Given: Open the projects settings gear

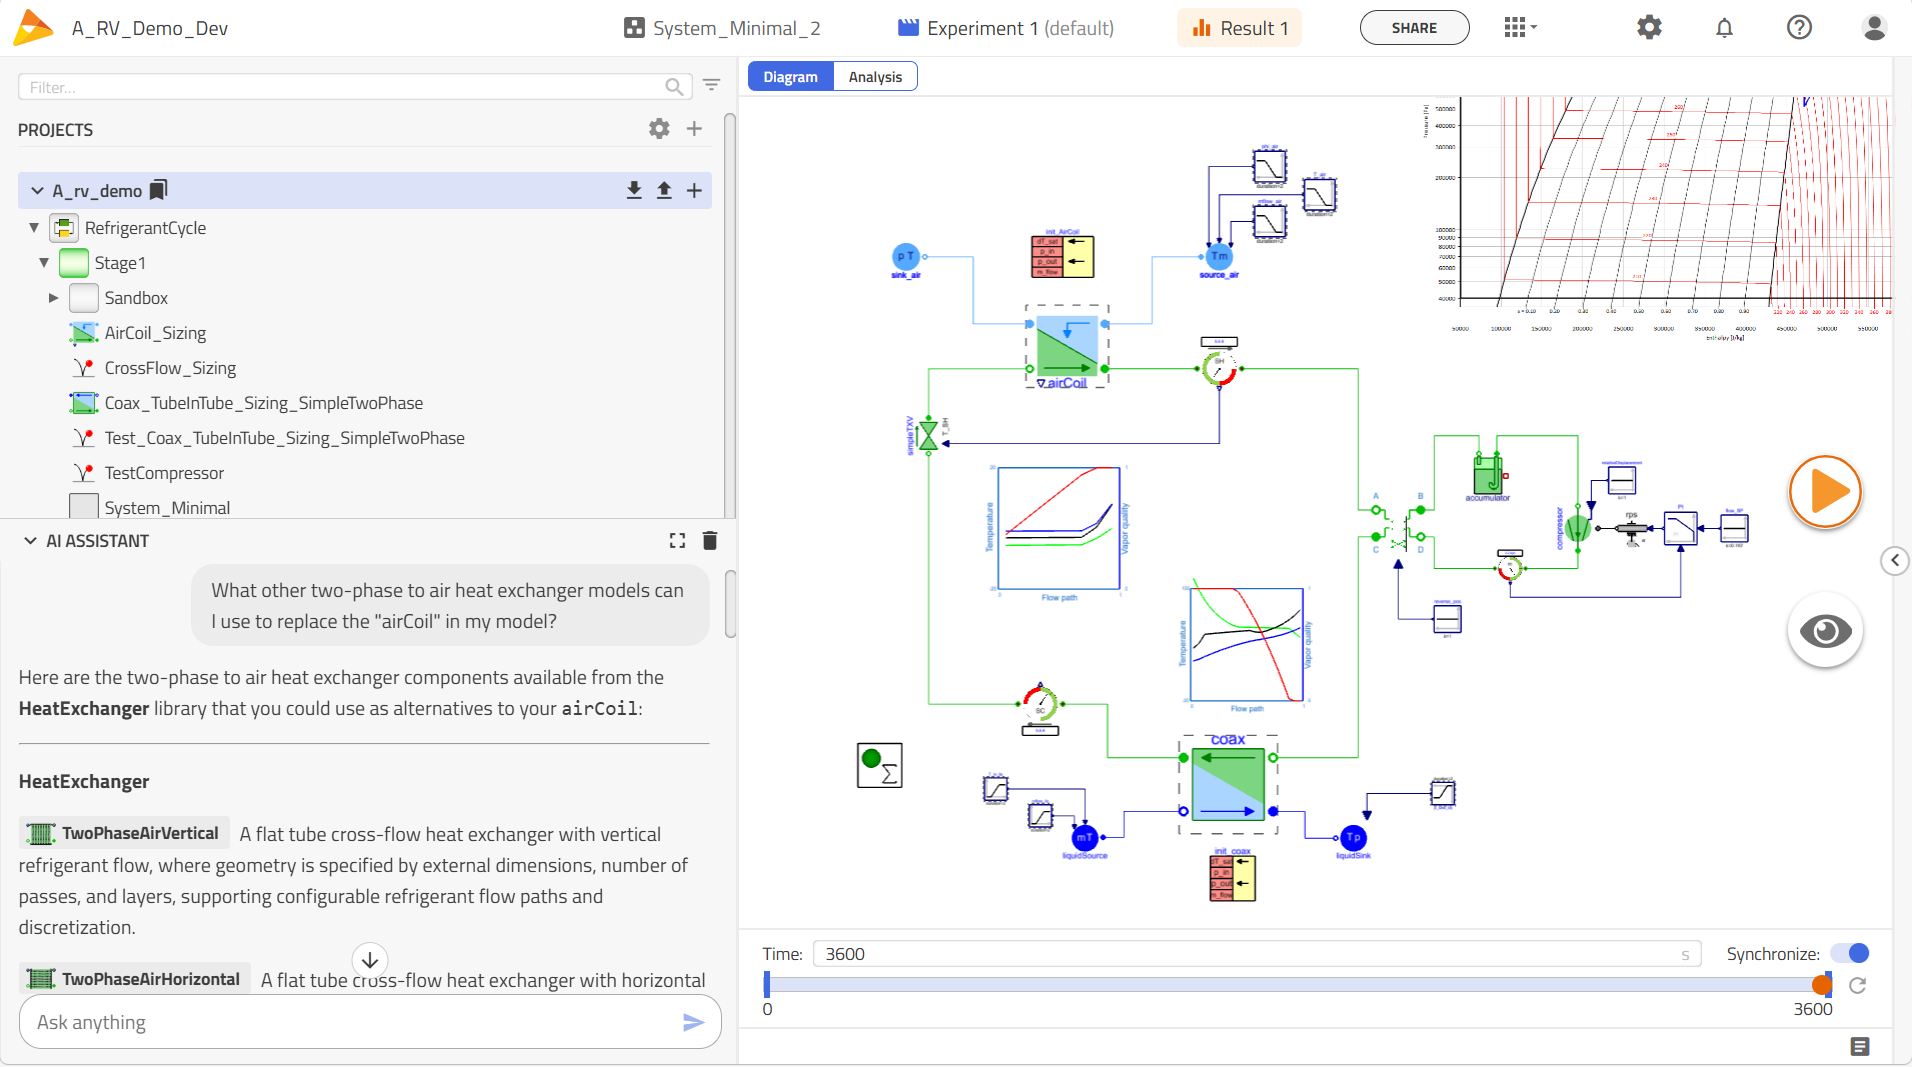Looking at the screenshot, I should 659,129.
